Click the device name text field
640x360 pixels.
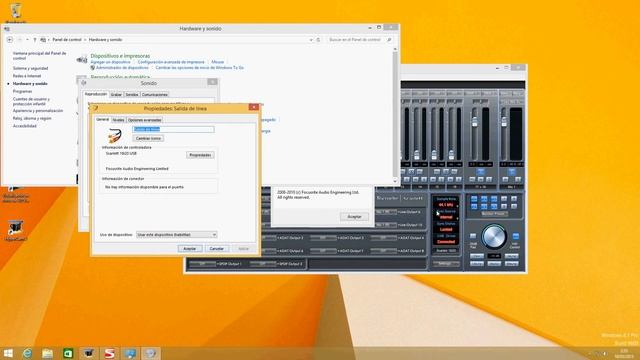(173, 129)
